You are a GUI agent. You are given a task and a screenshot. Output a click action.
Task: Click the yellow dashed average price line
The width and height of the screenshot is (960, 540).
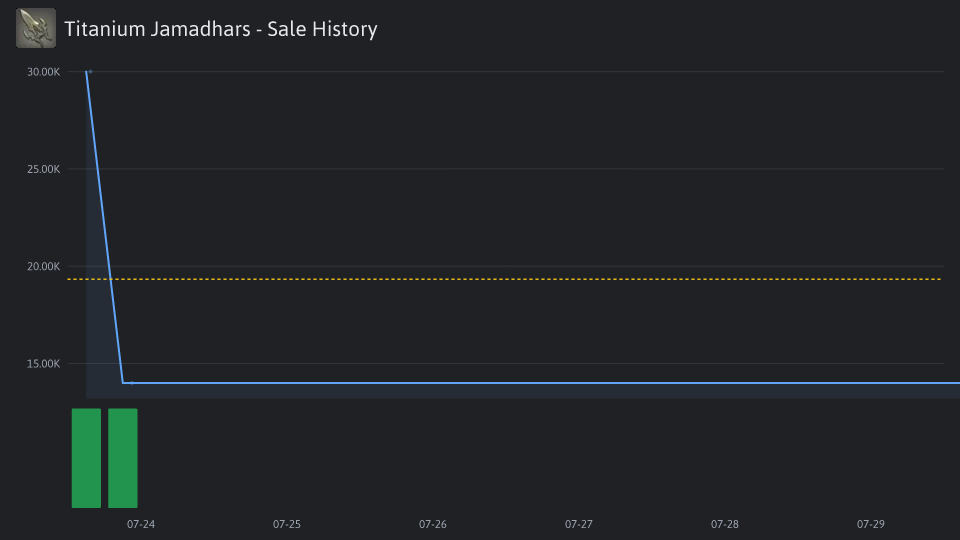click(504, 279)
